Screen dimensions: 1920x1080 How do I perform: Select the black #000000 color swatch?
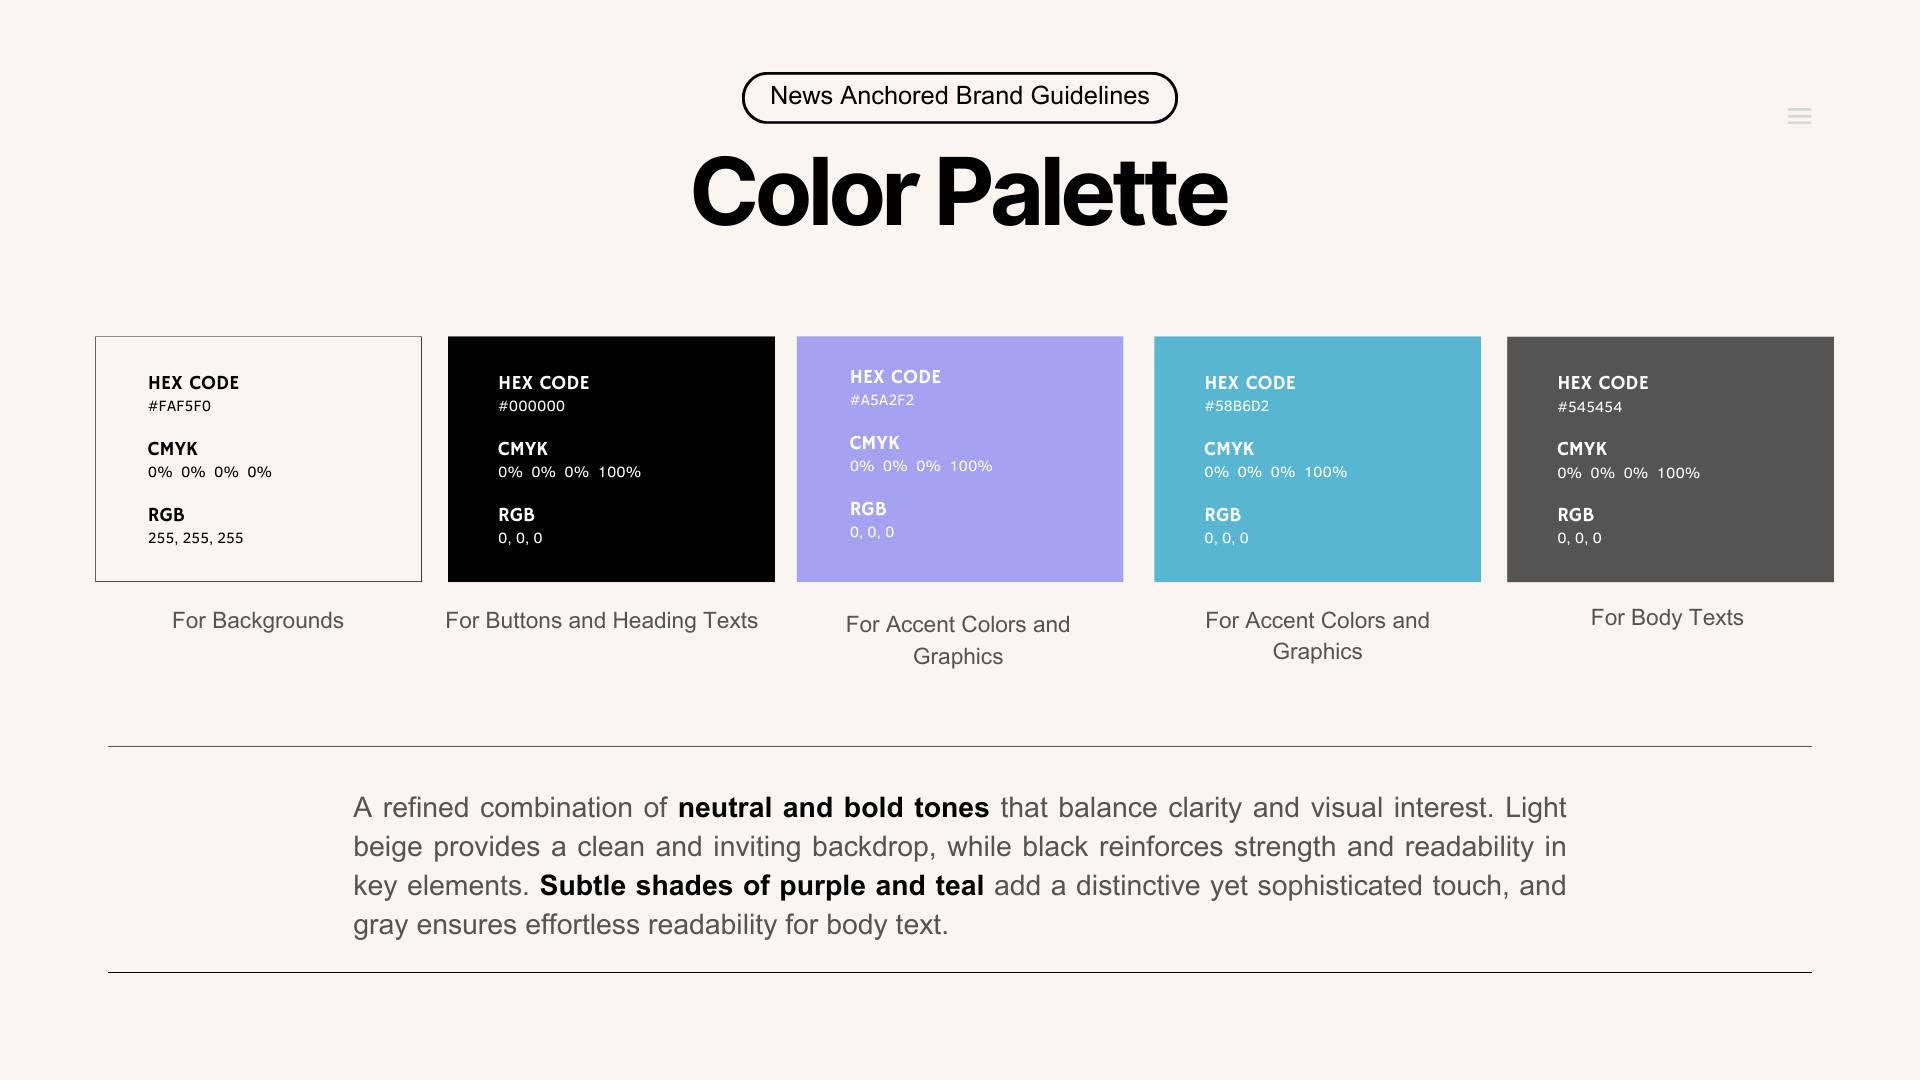611,459
